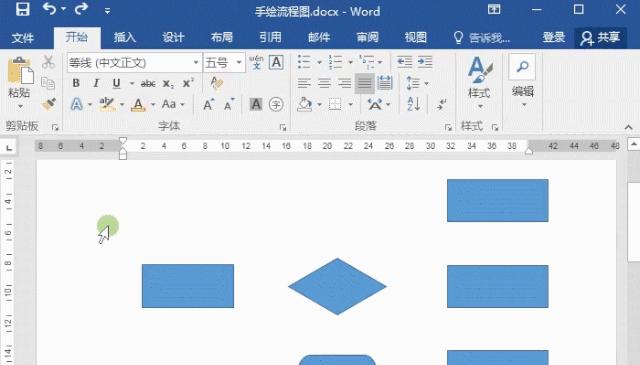Apply strikethrough abc formatting
The height and width of the screenshot is (365, 640).
pos(148,84)
